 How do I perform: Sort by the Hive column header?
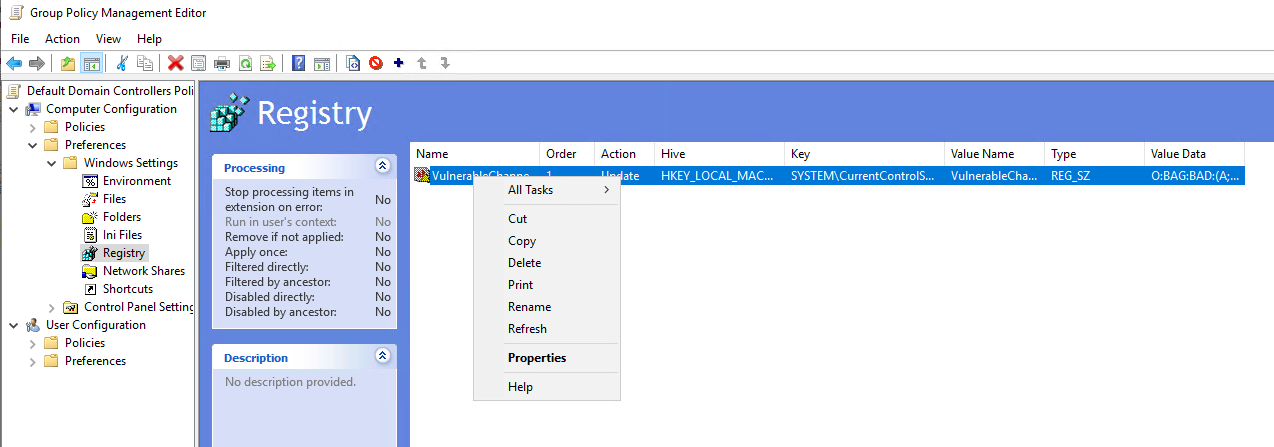[720, 154]
